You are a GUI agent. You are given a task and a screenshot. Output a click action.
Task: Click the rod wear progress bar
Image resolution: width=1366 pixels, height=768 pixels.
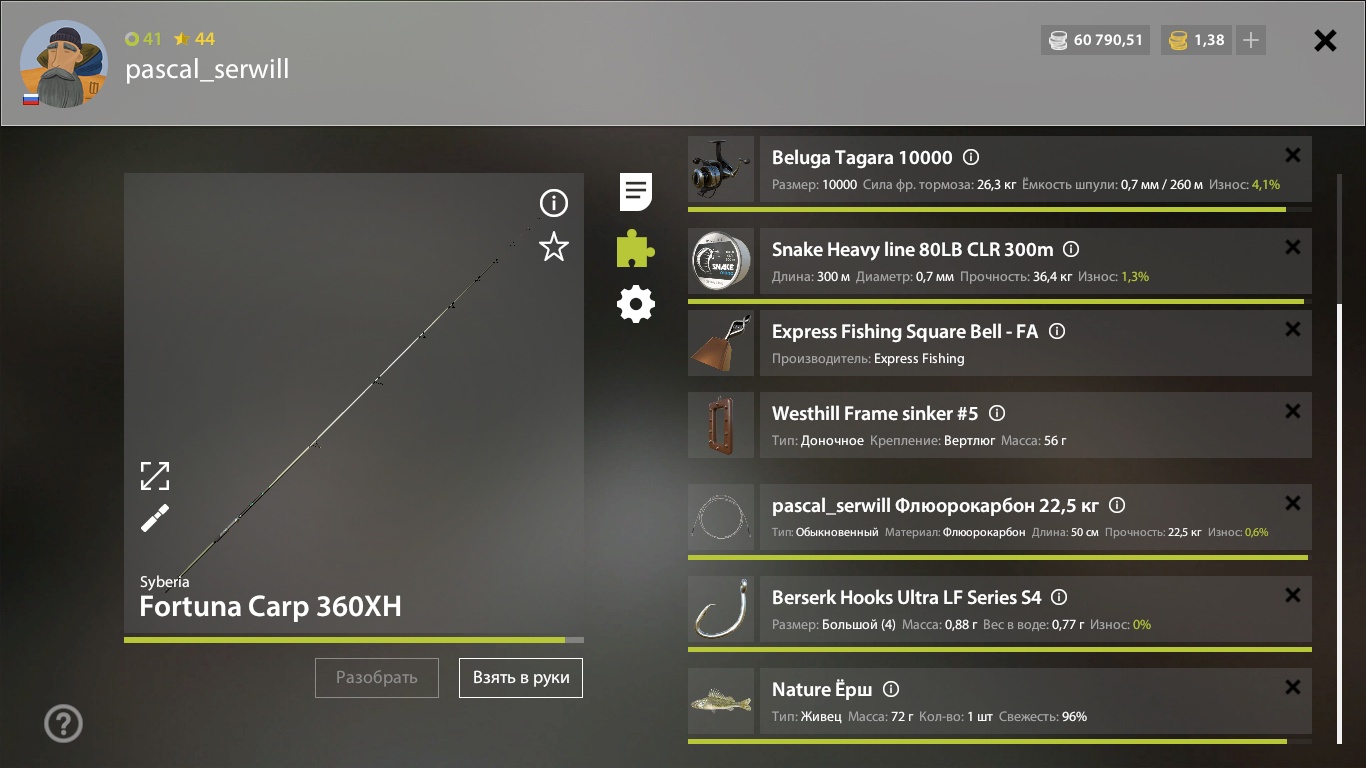coord(354,640)
